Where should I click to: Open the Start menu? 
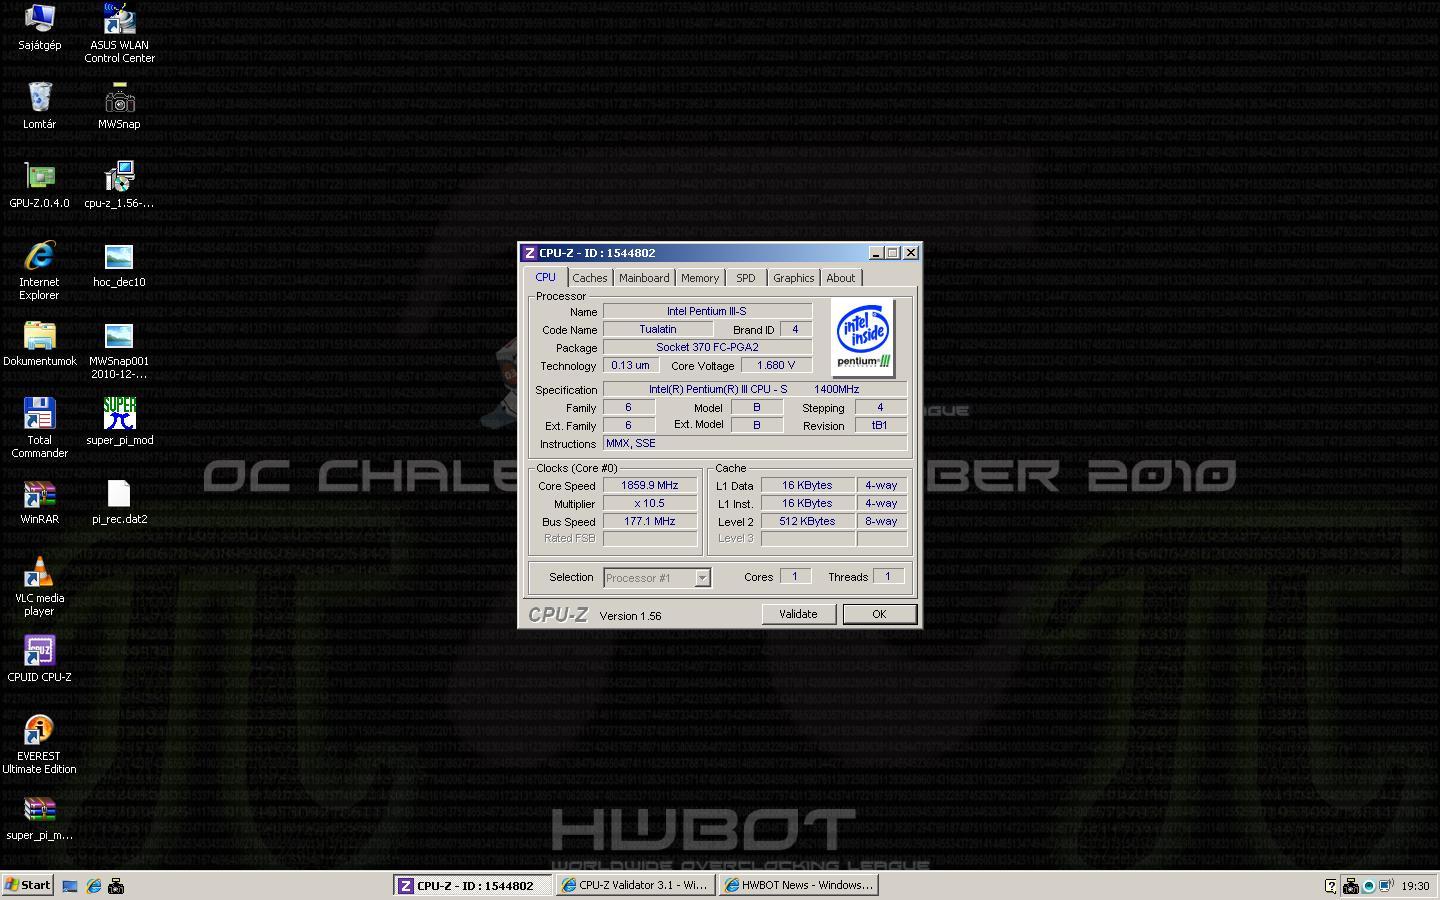pos(28,885)
